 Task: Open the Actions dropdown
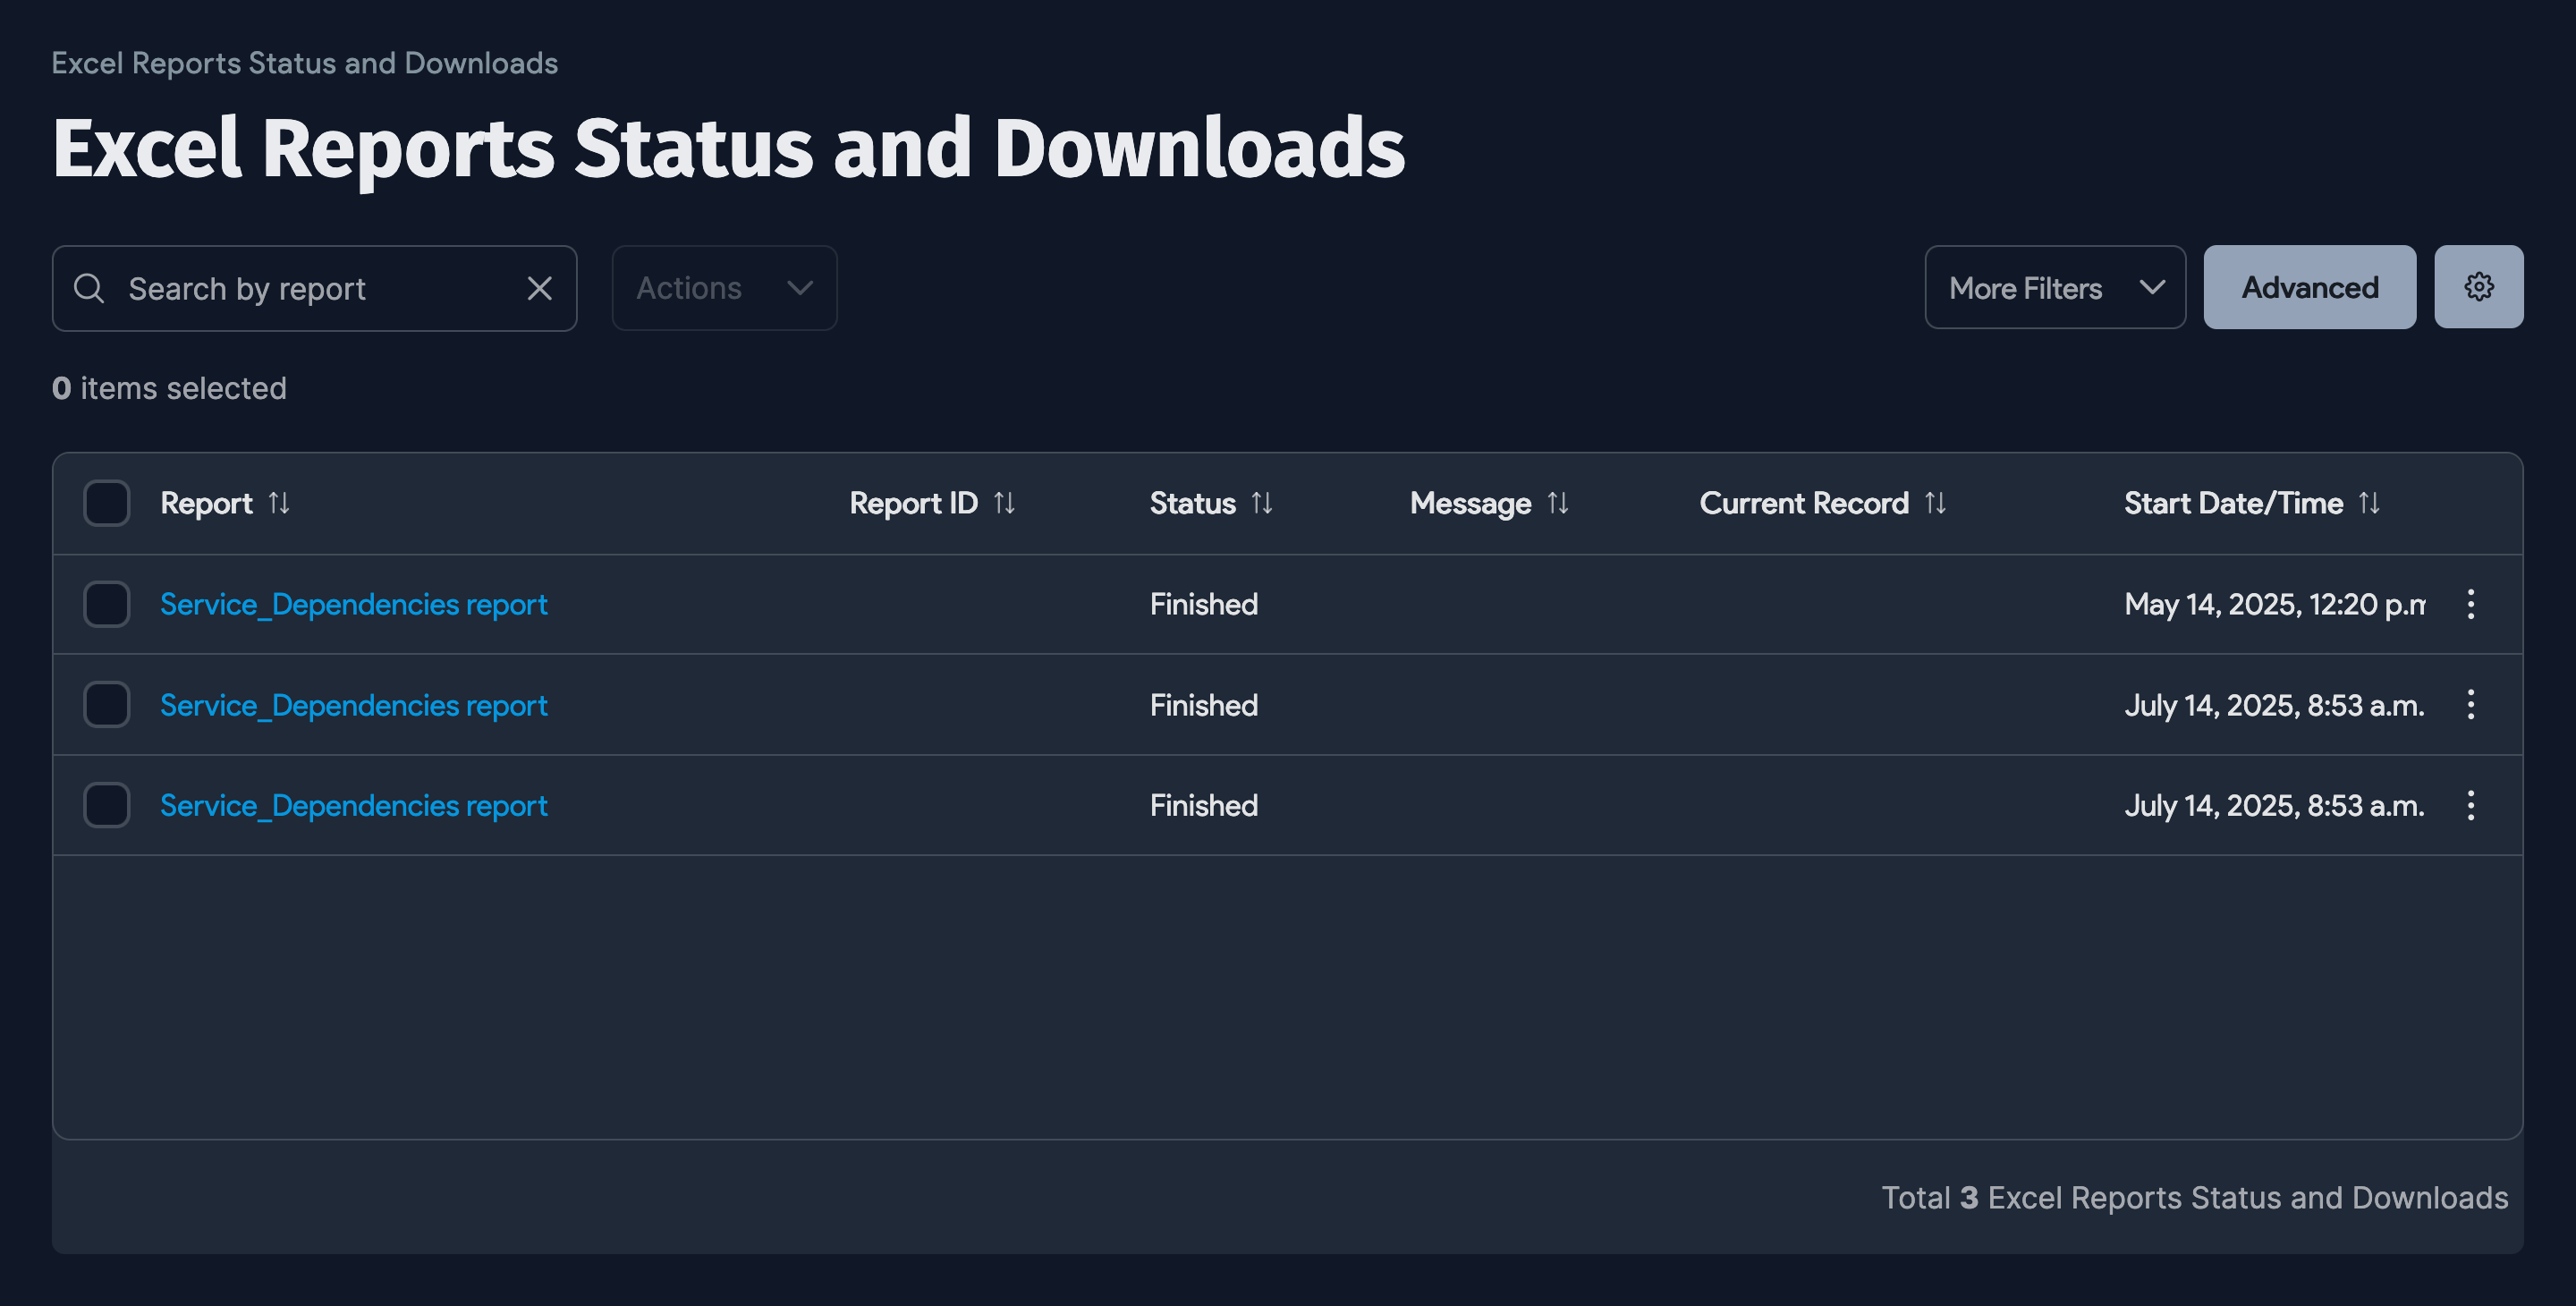pyautogui.click(x=723, y=288)
